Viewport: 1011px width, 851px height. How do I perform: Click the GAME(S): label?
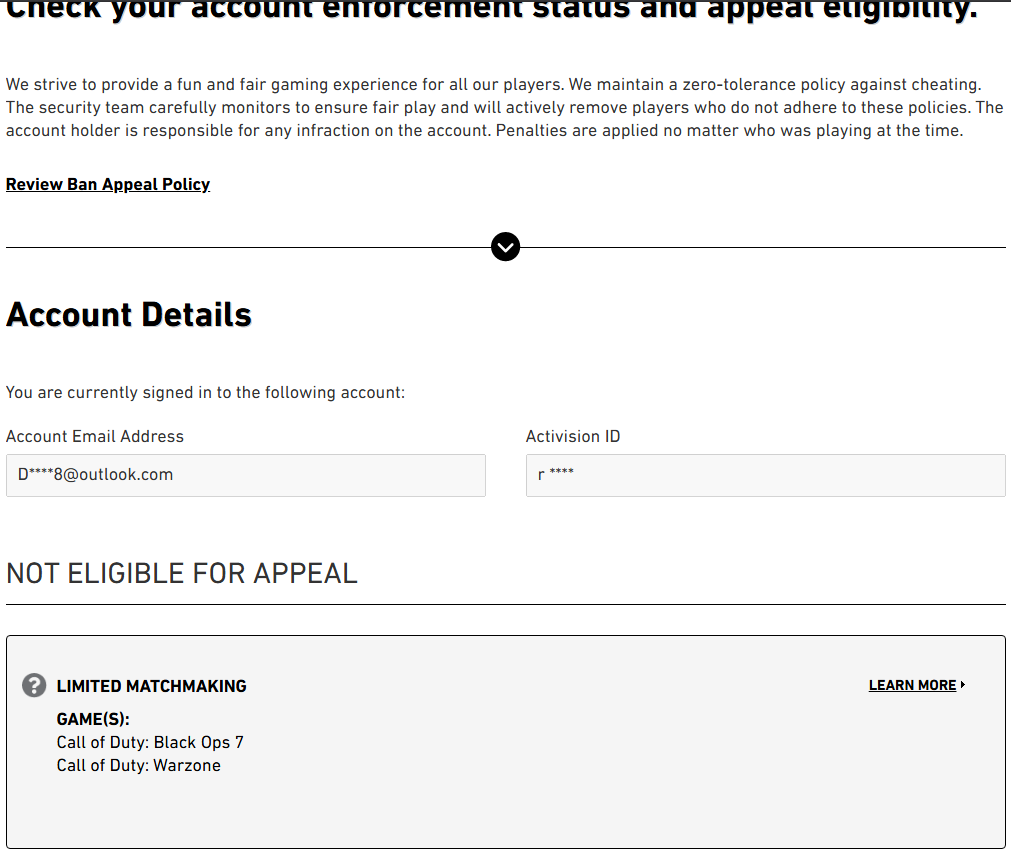pyautogui.click(x=93, y=719)
